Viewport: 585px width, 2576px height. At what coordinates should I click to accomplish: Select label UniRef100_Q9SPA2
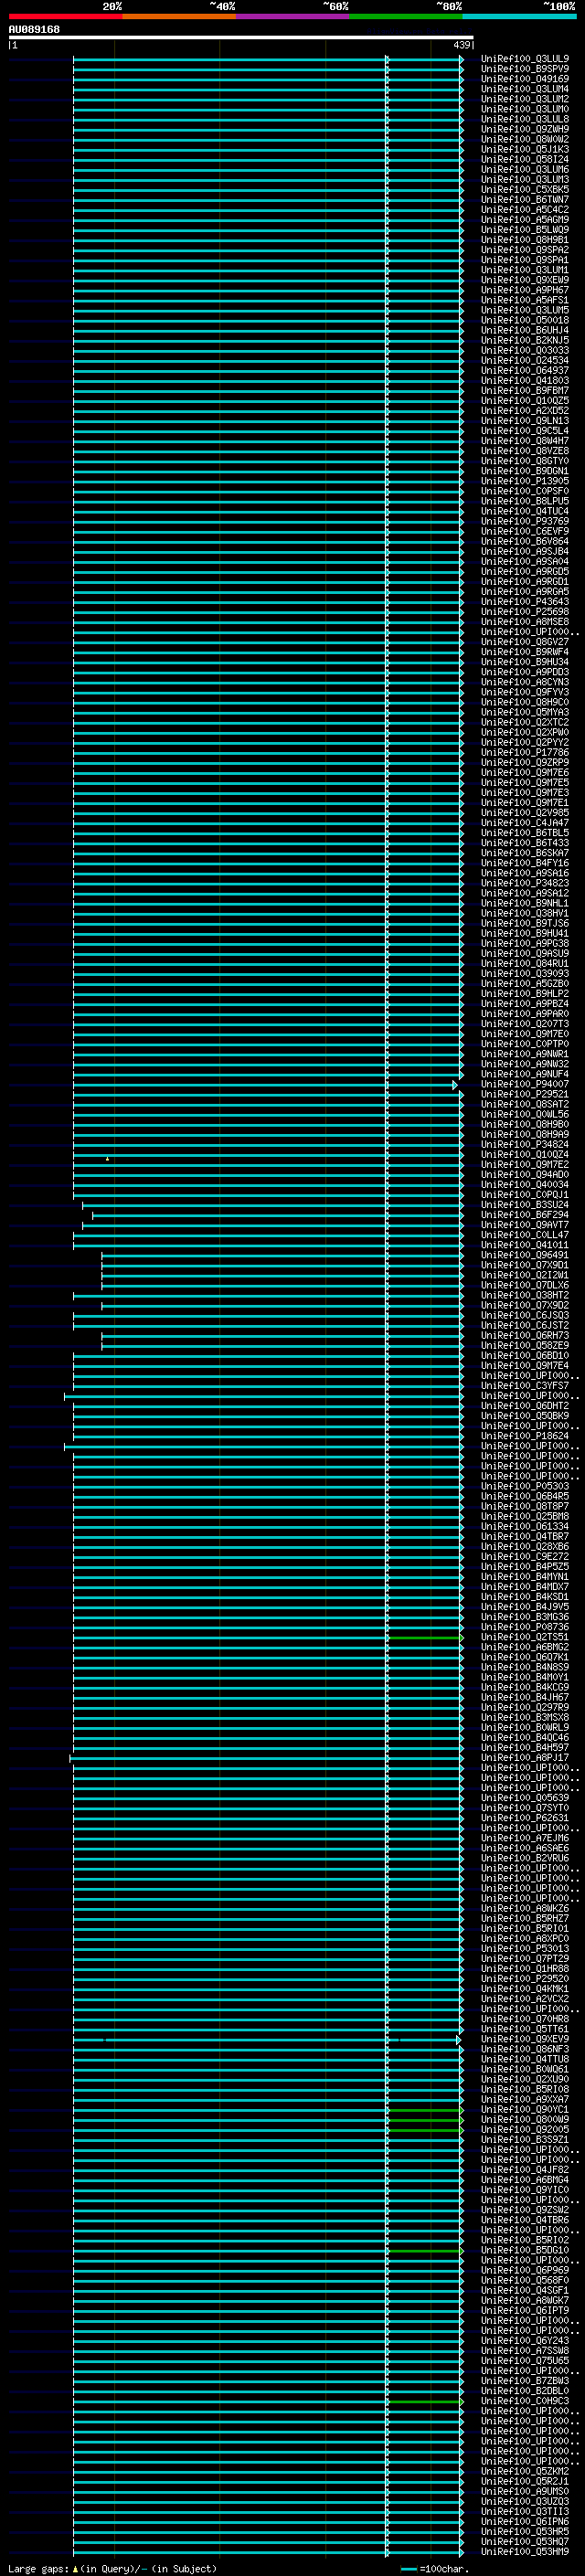[524, 250]
